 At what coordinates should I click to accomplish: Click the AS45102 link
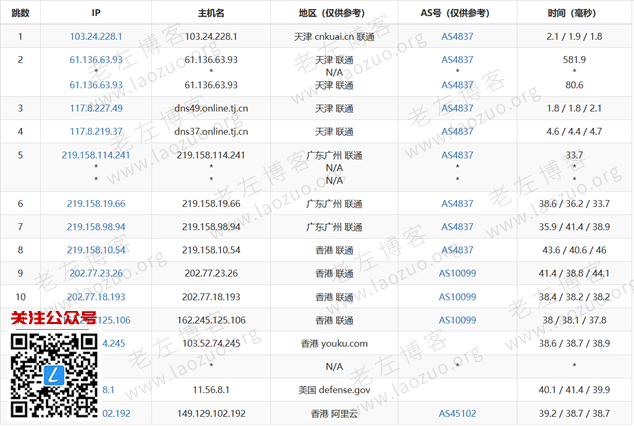click(x=457, y=413)
